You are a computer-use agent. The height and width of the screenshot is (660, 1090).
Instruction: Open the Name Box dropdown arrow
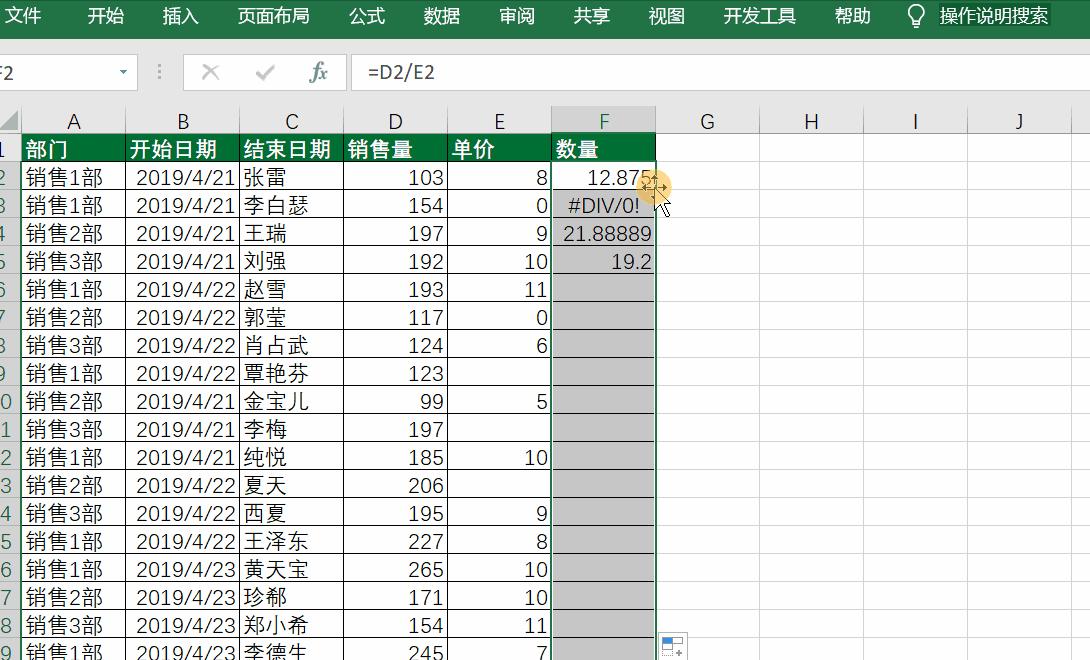click(x=125, y=72)
